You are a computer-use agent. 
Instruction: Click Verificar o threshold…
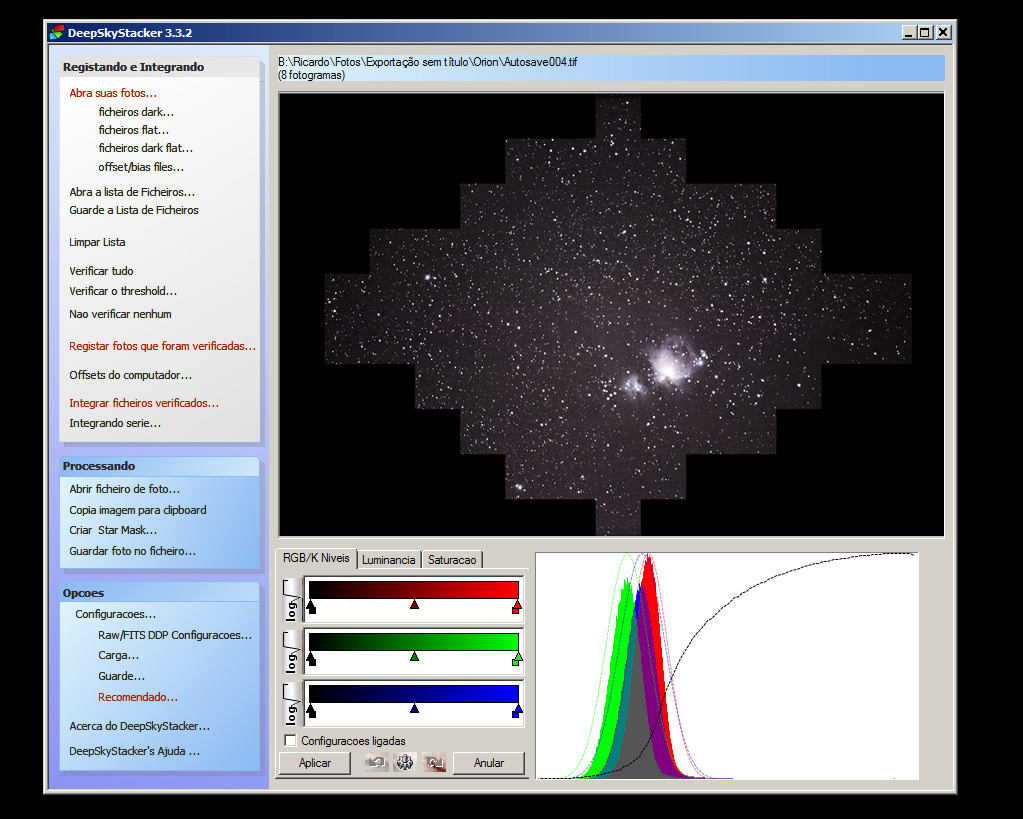click(x=123, y=291)
